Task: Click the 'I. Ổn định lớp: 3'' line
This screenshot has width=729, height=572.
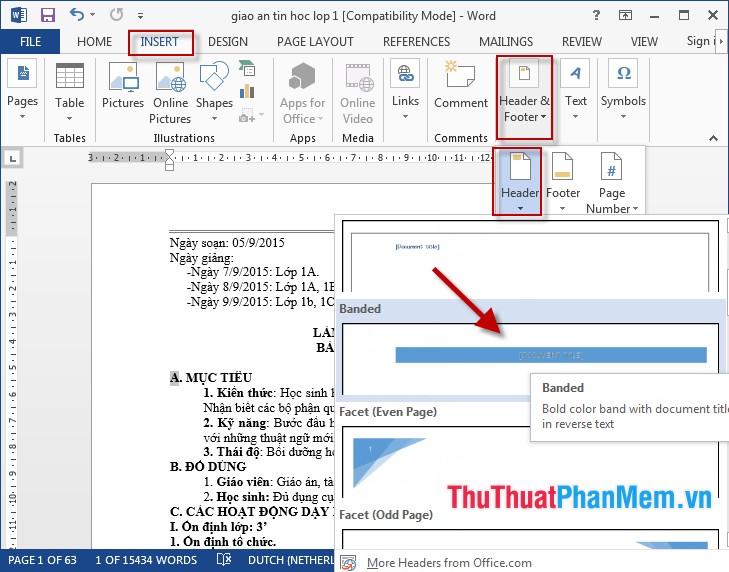Action: coord(218,526)
